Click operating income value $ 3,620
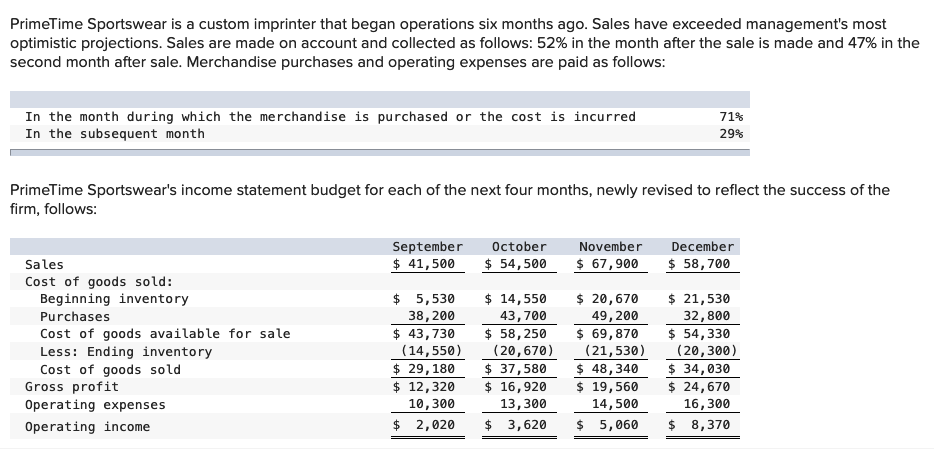The image size is (934, 453). (x=515, y=425)
